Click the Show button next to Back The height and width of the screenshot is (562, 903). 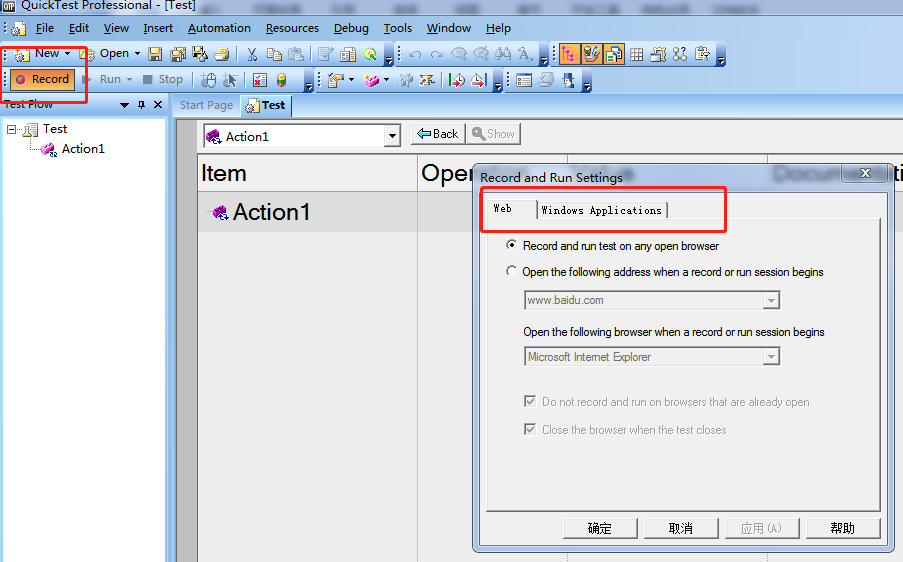pyautogui.click(x=494, y=134)
